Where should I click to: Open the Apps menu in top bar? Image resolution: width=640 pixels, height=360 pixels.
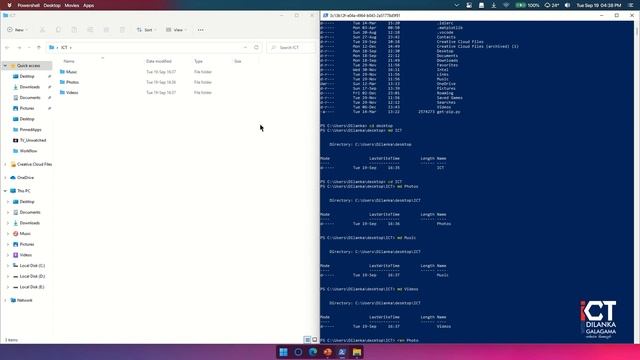click(89, 5)
